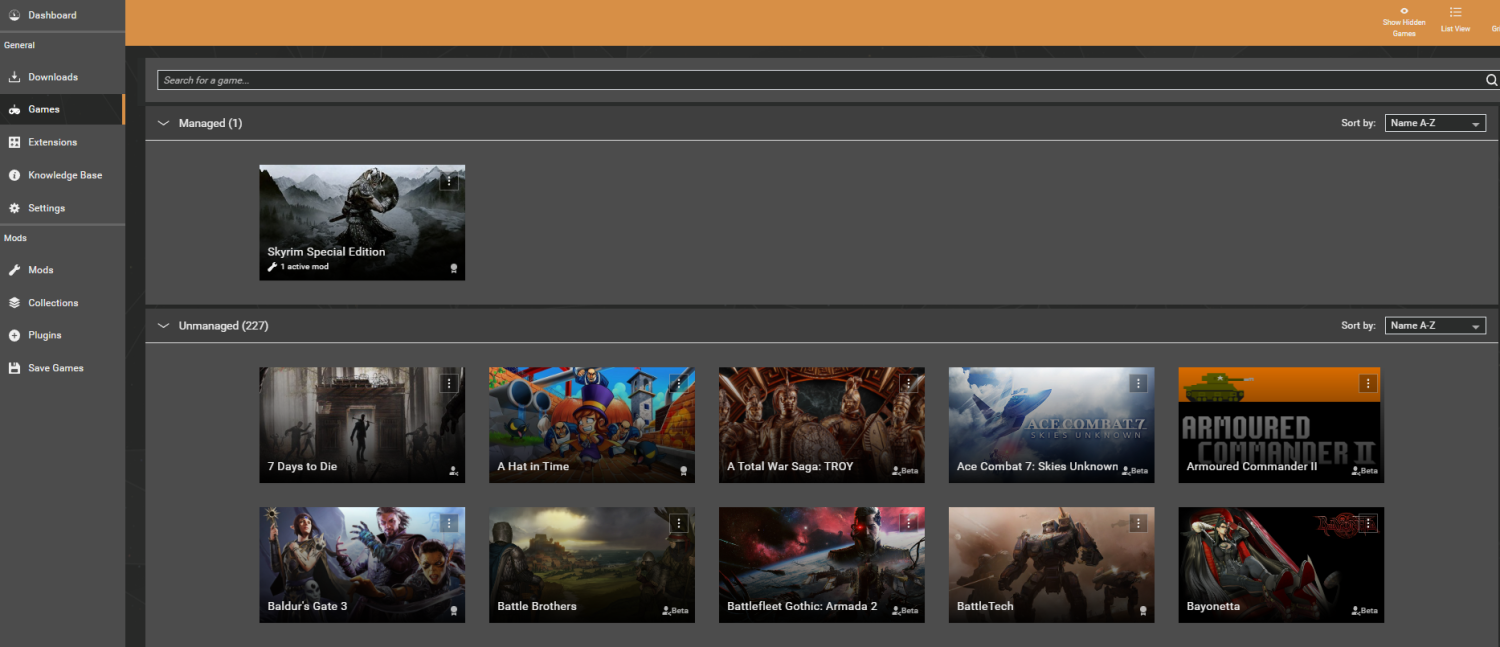This screenshot has height=647, width=1500.
Task: Collapse the Managed section chevron
Action: (164, 123)
